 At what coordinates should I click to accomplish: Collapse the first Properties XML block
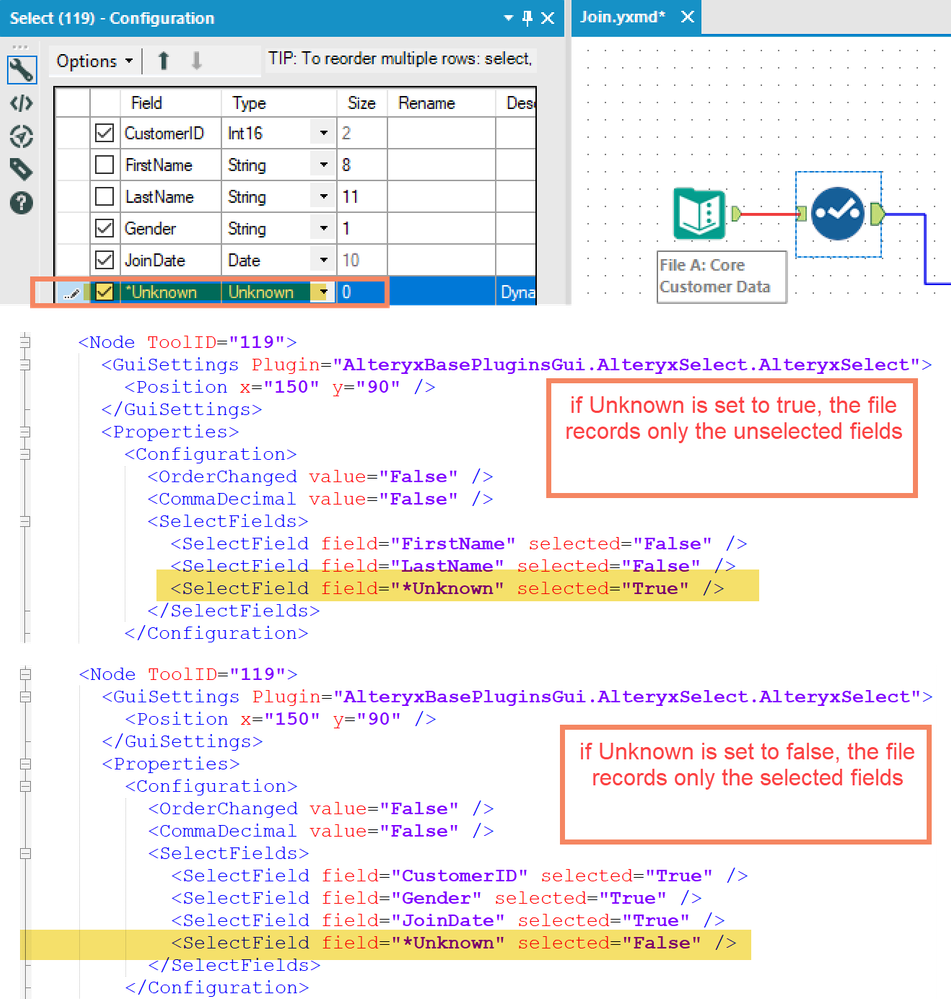coord(25,431)
